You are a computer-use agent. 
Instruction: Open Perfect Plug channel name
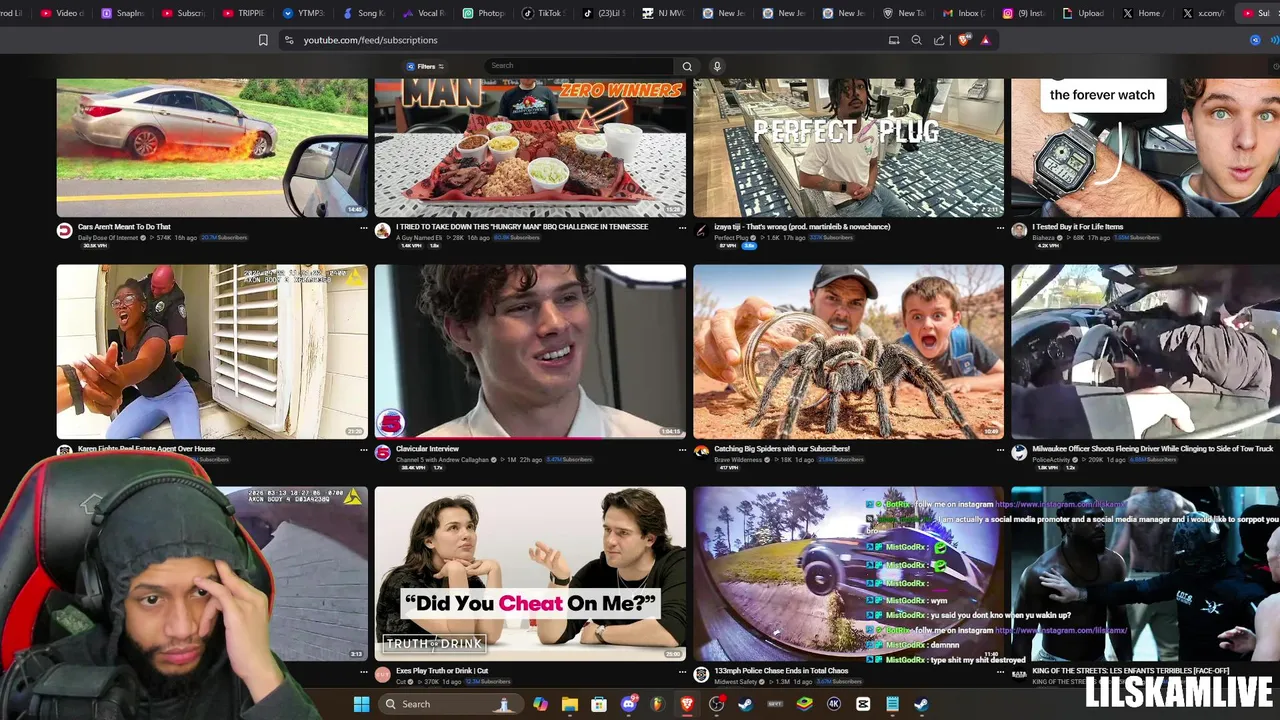[x=731, y=238]
